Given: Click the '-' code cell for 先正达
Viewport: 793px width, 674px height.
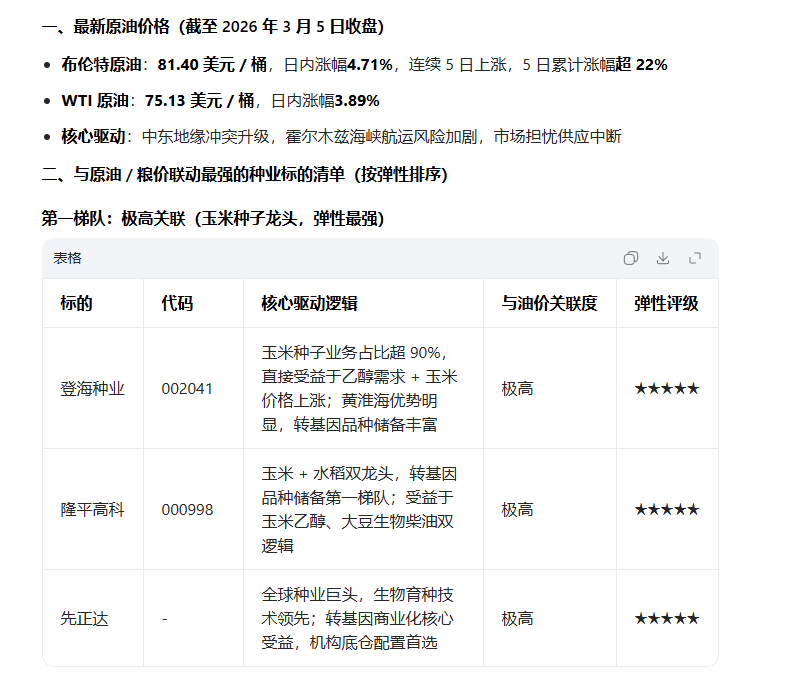Looking at the screenshot, I should tap(165, 619).
